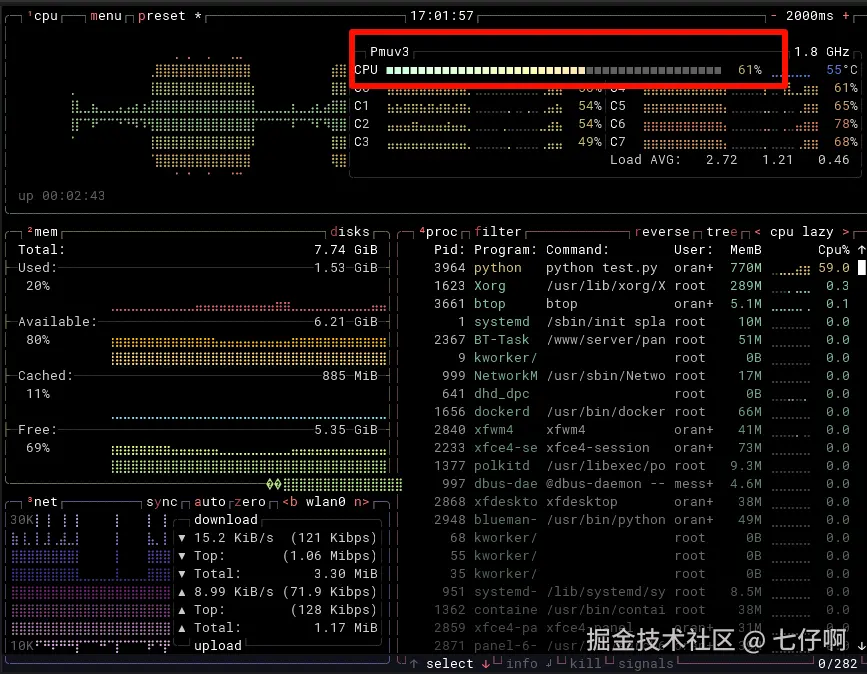This screenshot has width=867, height=674.
Task: Click the mem box title
Action: coord(45,232)
